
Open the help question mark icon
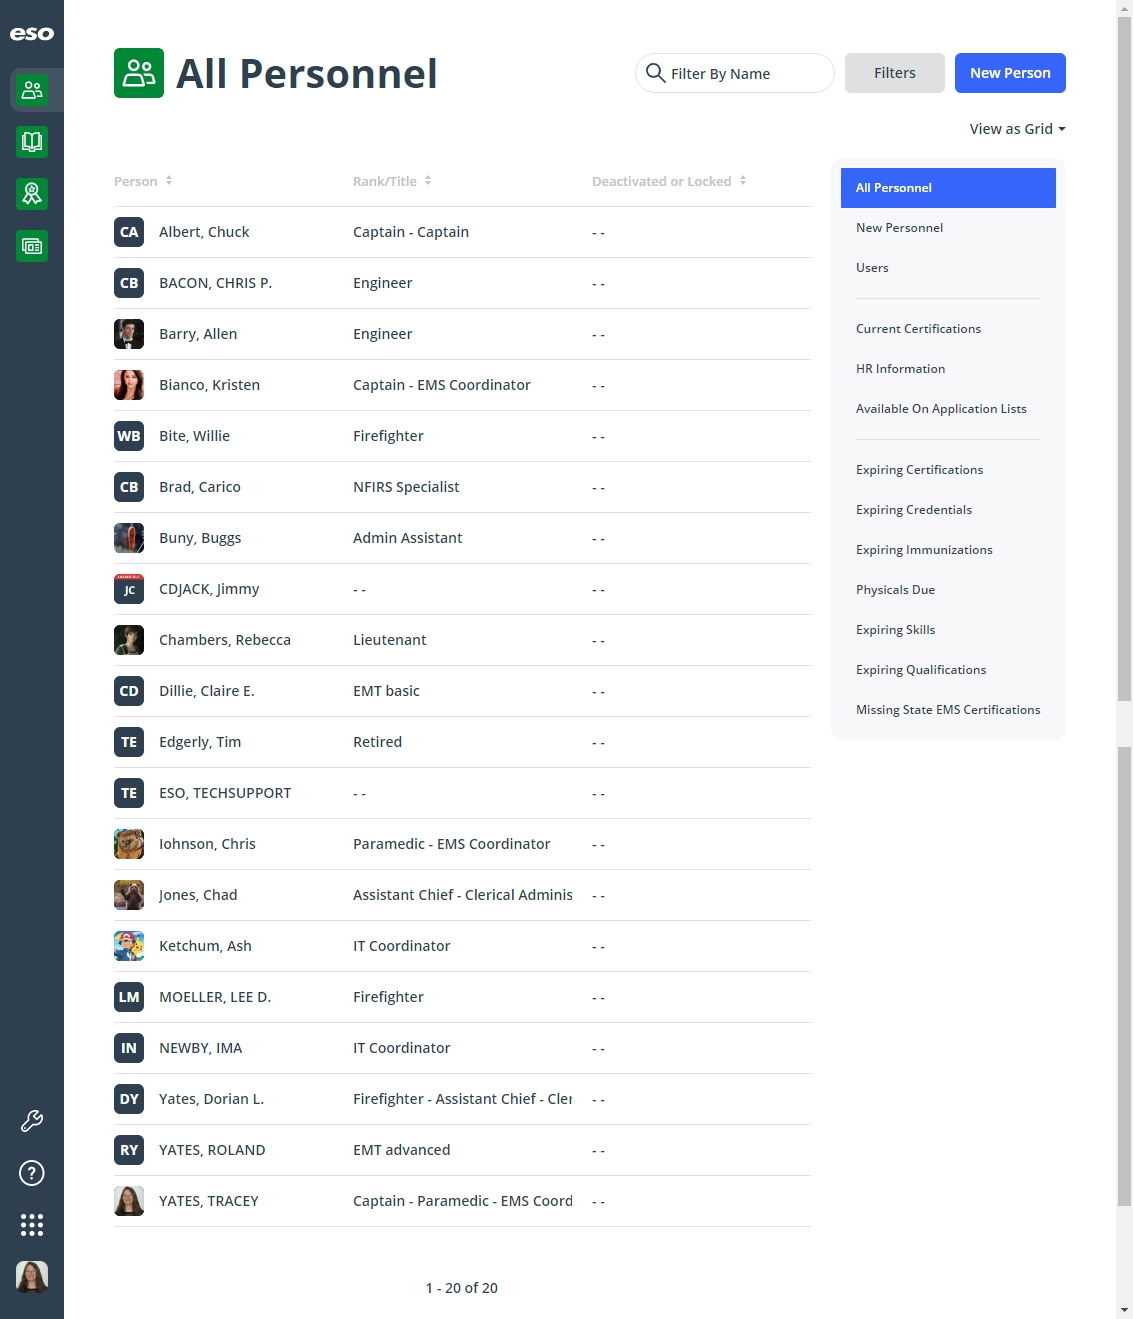[x=32, y=1173]
